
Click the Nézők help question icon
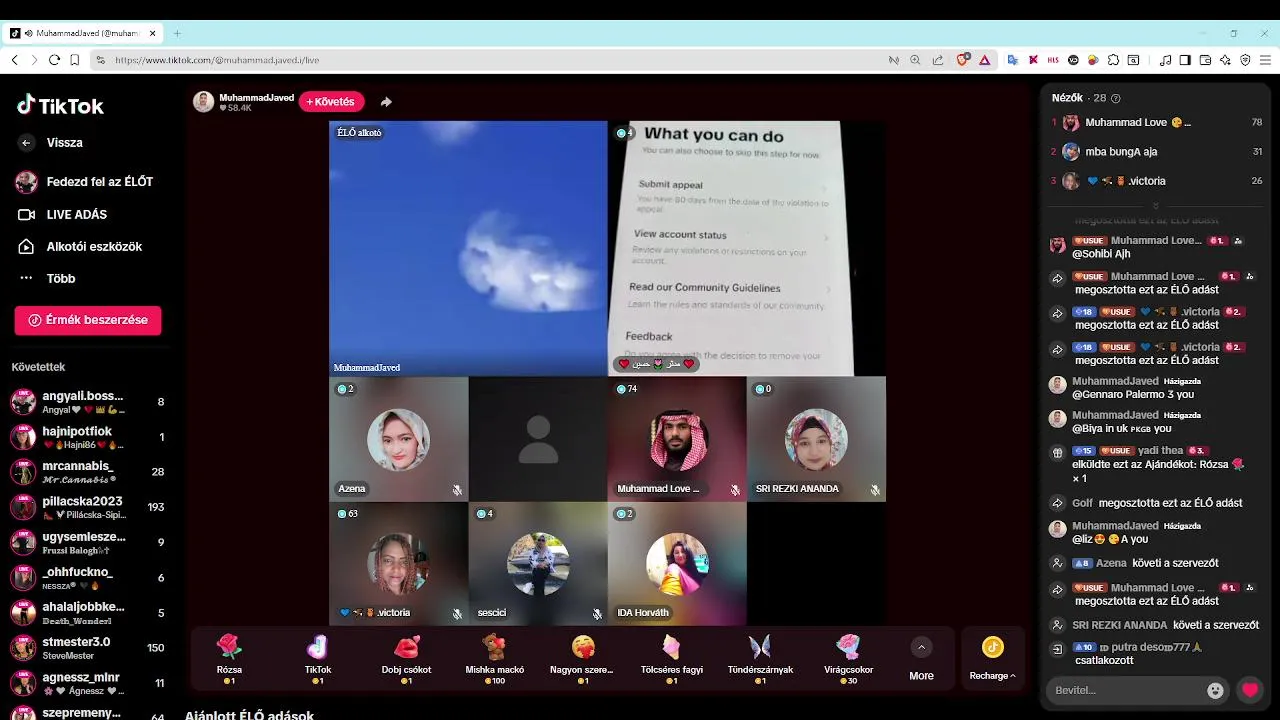tap(1116, 98)
